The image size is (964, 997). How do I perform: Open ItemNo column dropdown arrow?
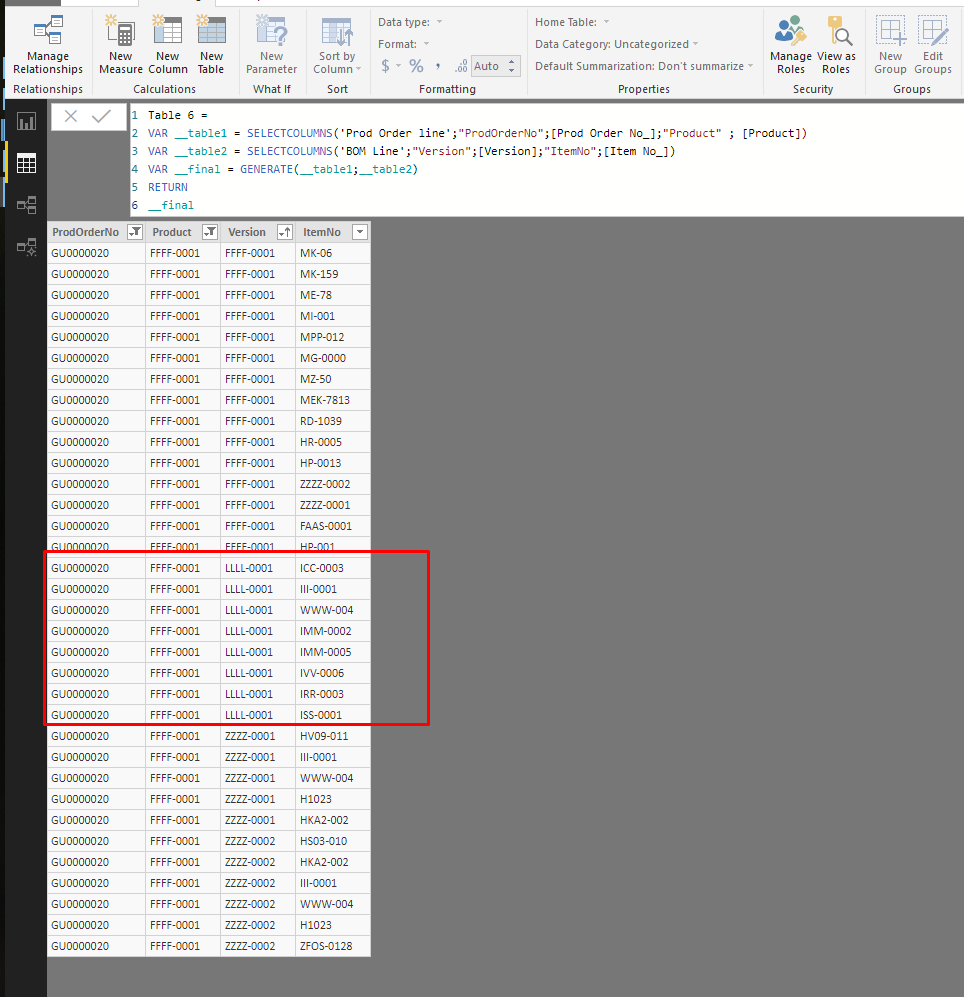(x=360, y=232)
